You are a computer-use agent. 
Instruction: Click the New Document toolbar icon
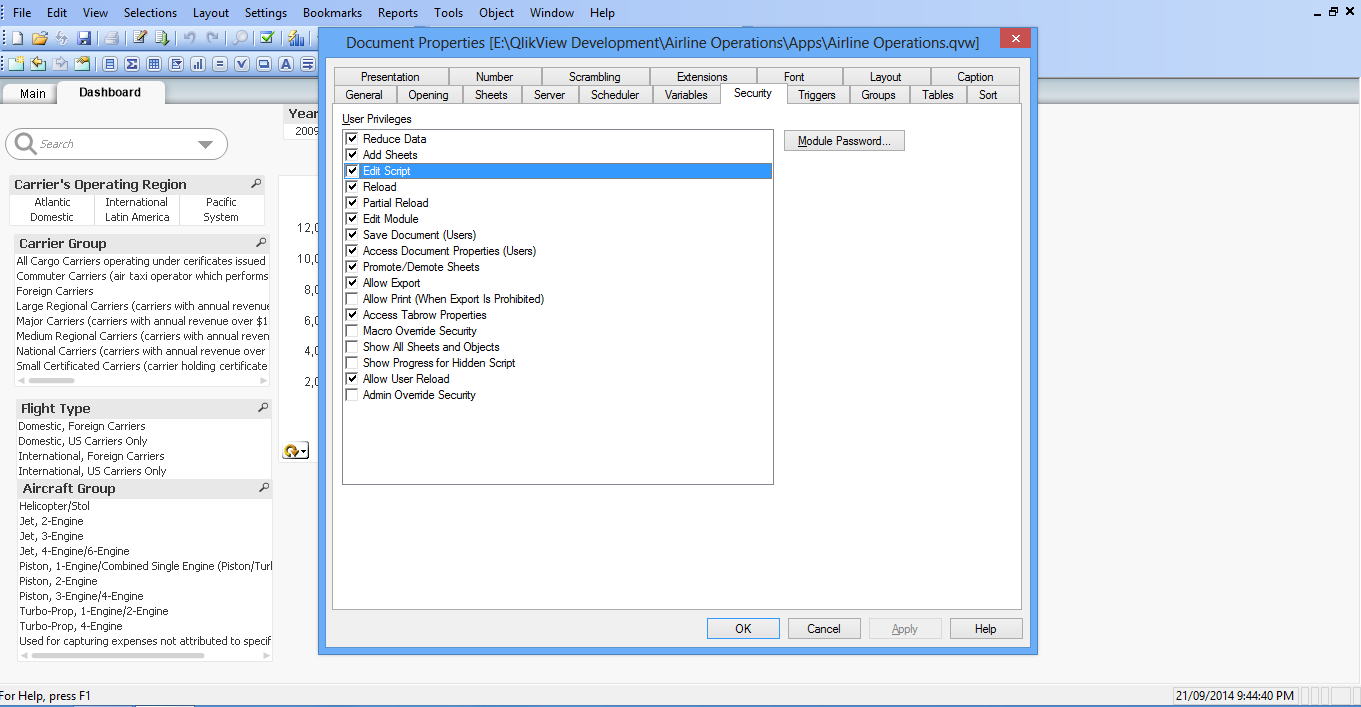tap(17, 38)
